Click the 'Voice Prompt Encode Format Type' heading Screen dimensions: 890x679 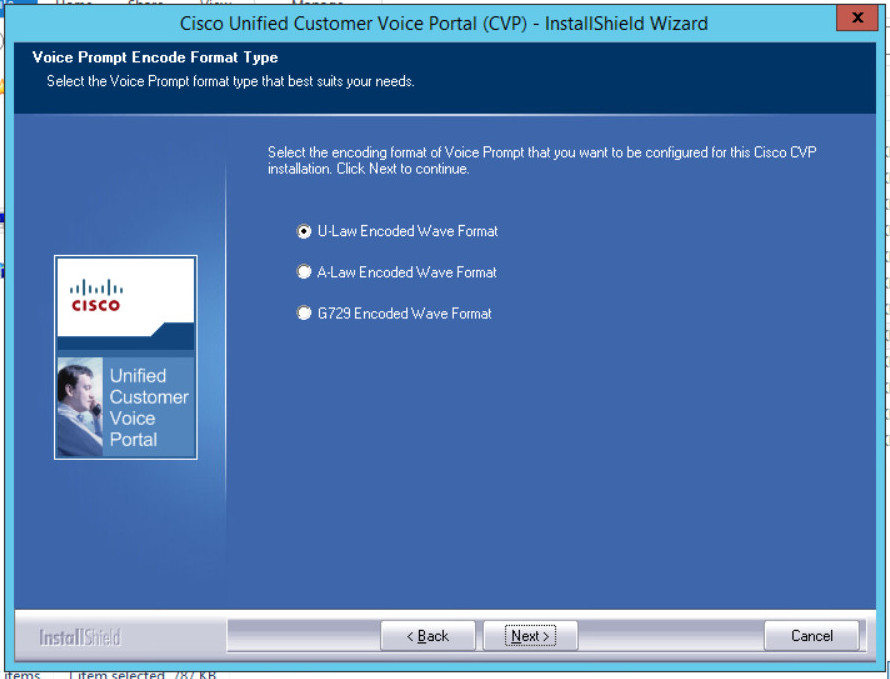pyautogui.click(x=155, y=57)
